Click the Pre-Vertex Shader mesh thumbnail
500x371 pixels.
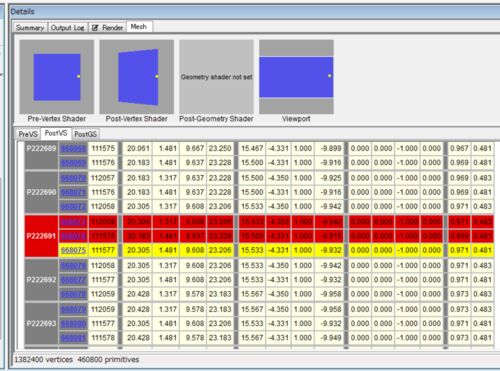57,77
